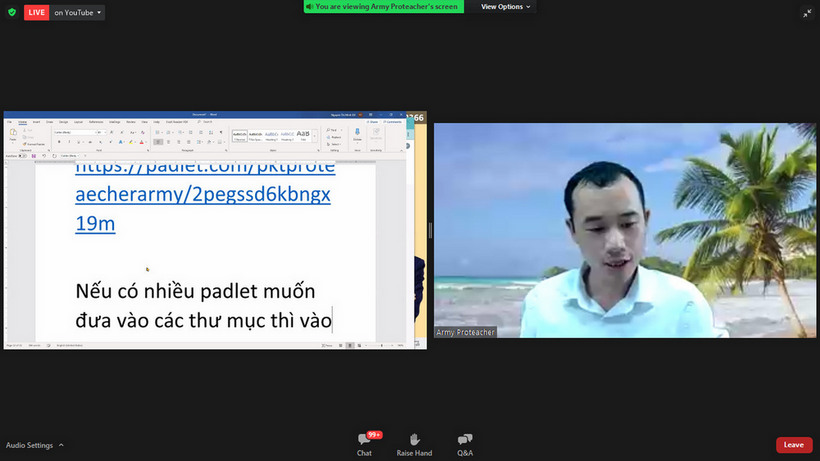Click the Redo arrow in Word

[x=54, y=156]
